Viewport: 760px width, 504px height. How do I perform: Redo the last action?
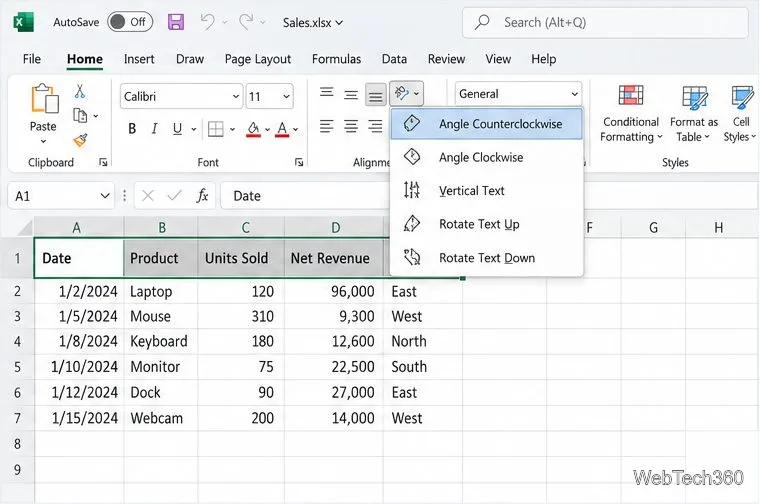coord(246,22)
